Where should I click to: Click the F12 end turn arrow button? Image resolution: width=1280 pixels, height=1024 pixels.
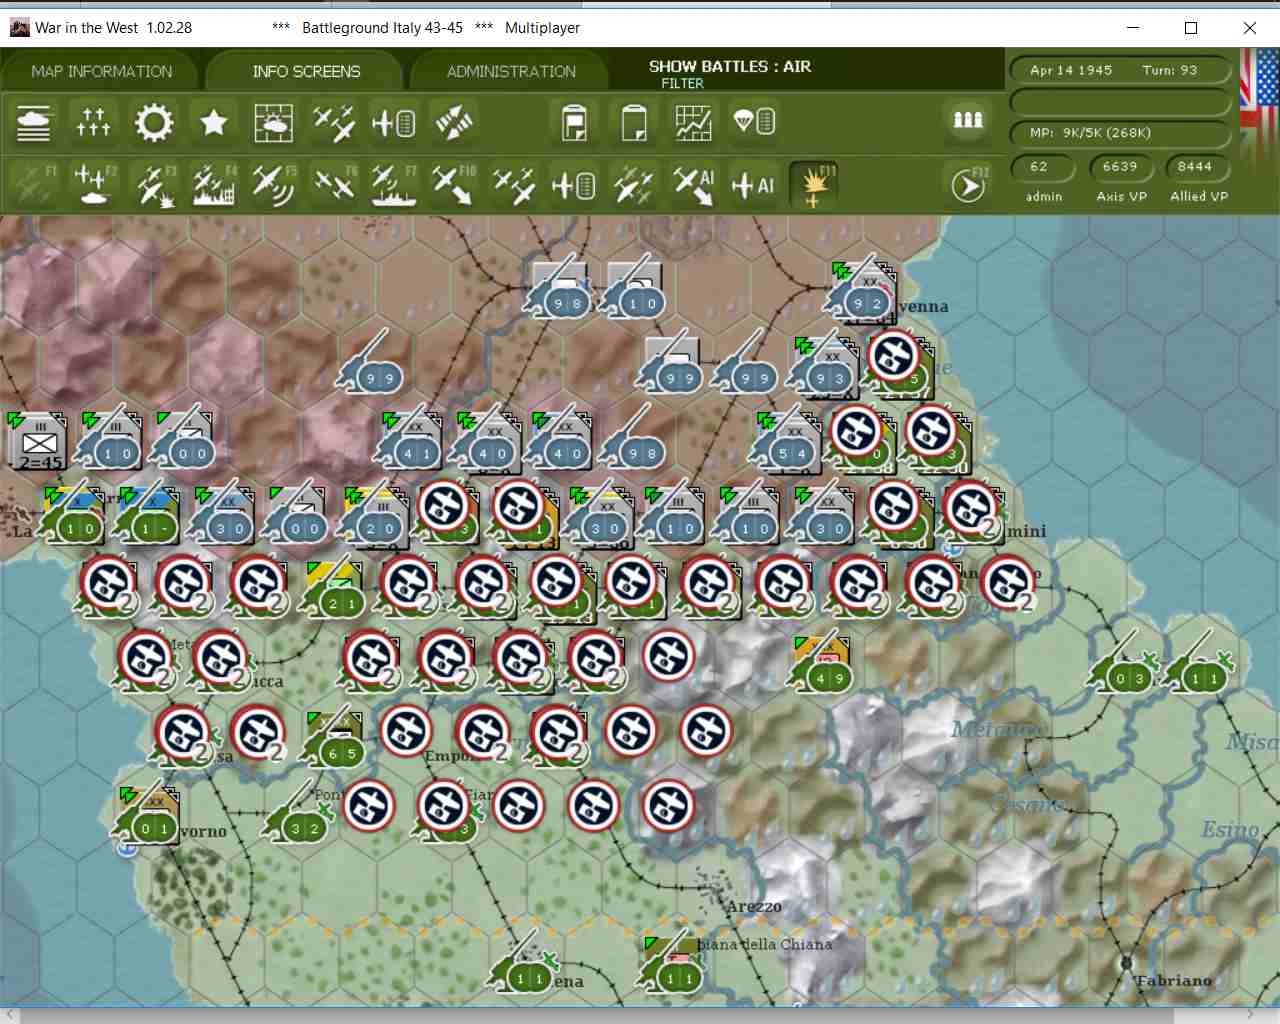967,185
